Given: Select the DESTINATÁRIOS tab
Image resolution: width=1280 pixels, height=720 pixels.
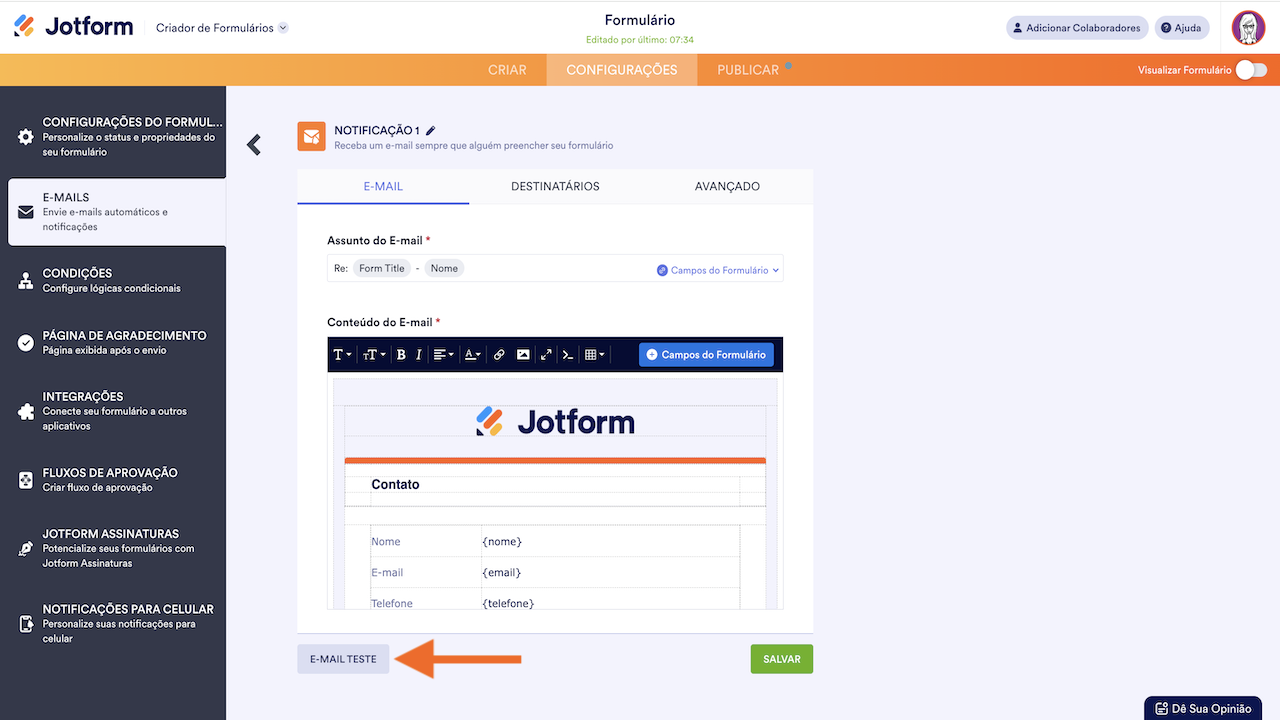Looking at the screenshot, I should 555,186.
